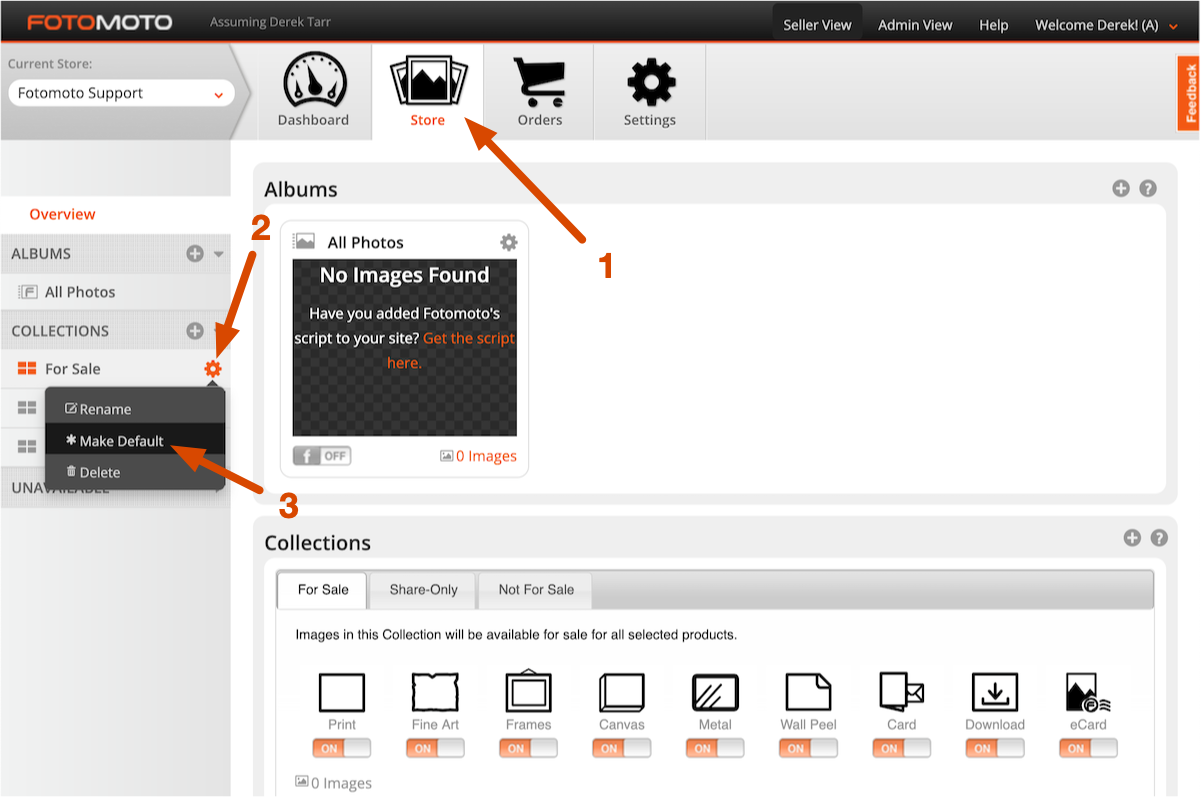Choose Delete from the context menu

(135, 472)
